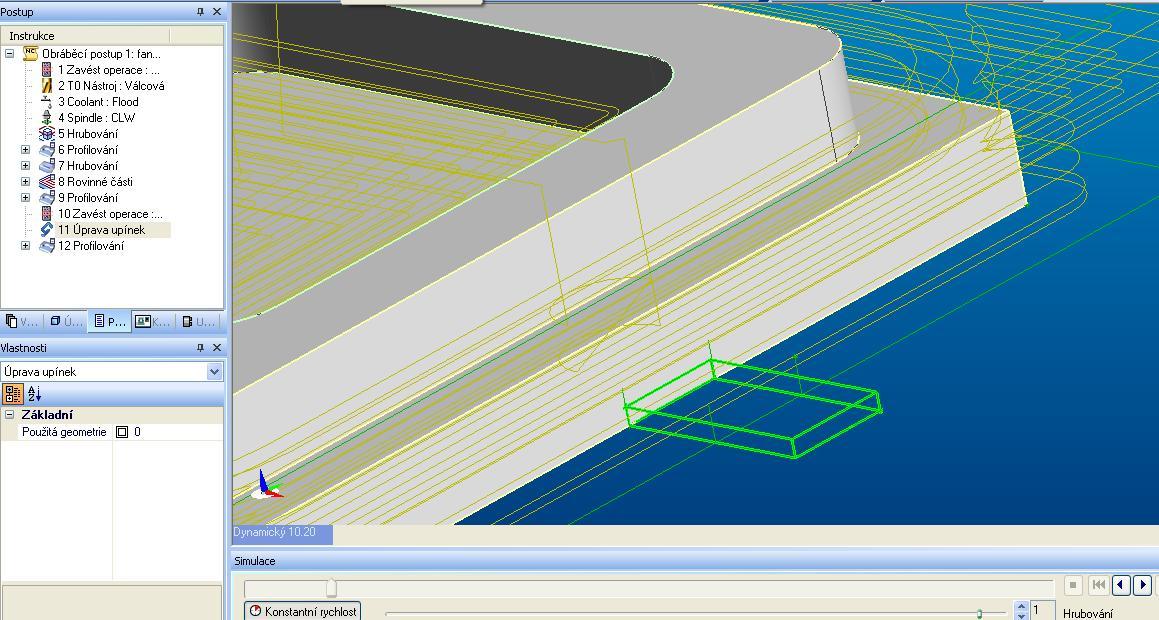Screen dimensions: 1159x620
Task: Click the Spindle CLW icon
Action: coord(46,118)
